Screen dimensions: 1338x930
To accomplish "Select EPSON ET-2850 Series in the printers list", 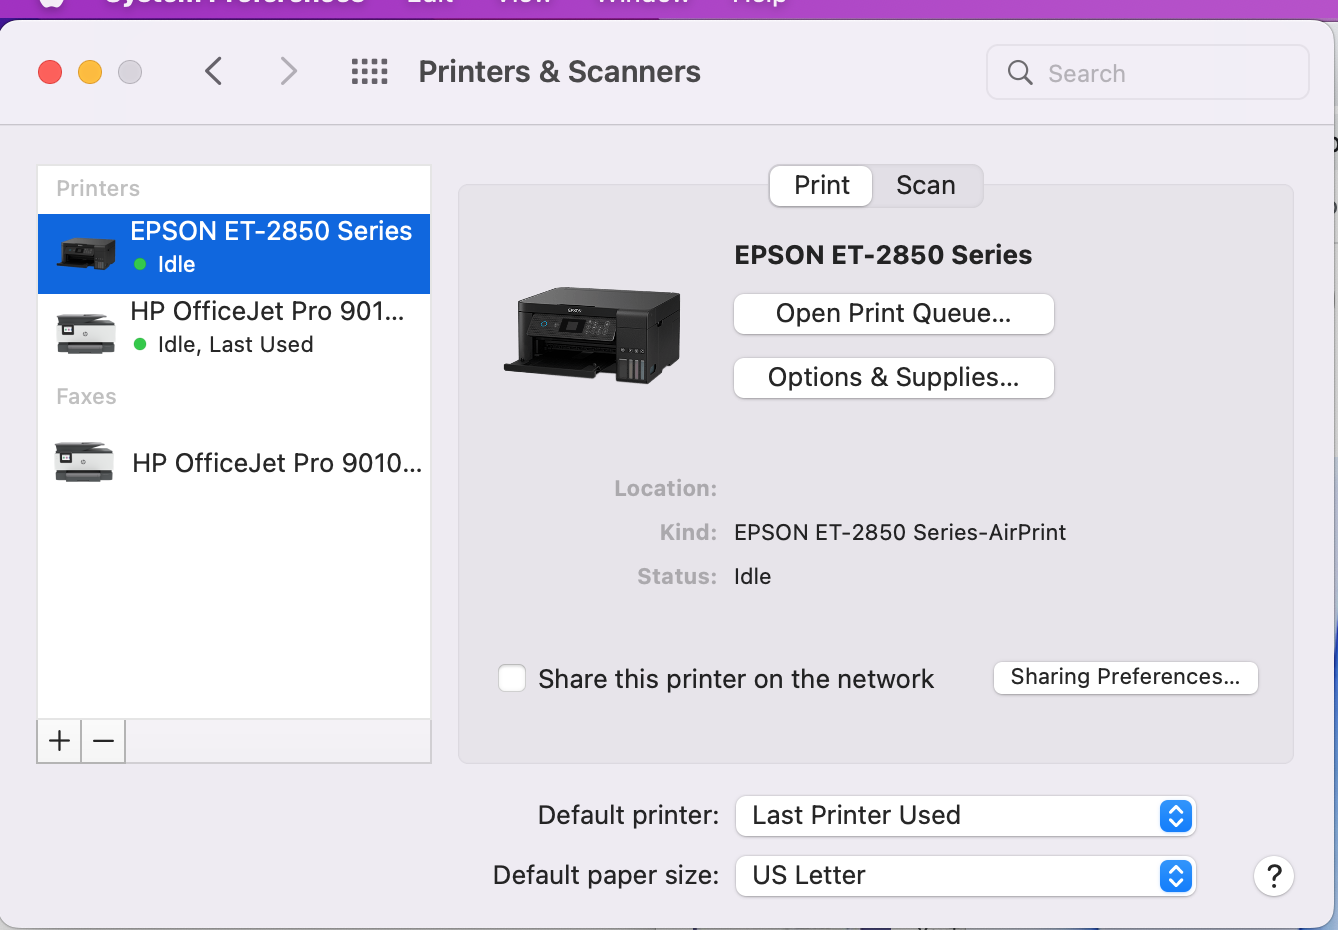I will pyautogui.click(x=234, y=254).
